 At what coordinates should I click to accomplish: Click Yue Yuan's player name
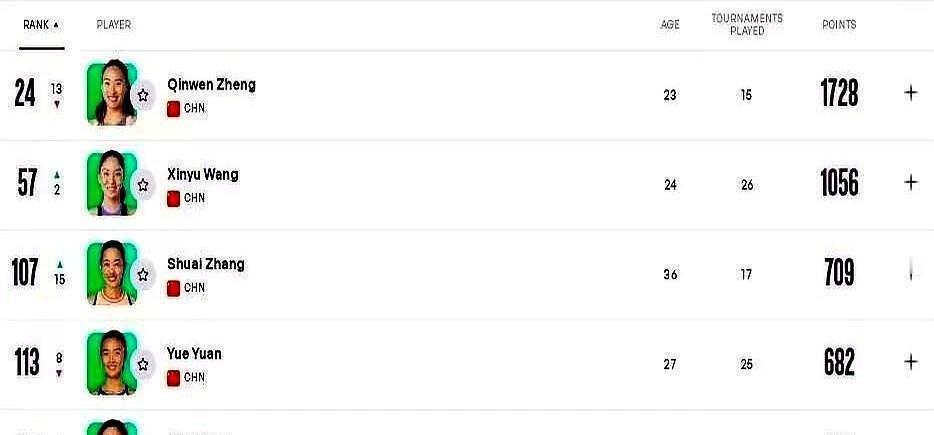pos(194,354)
